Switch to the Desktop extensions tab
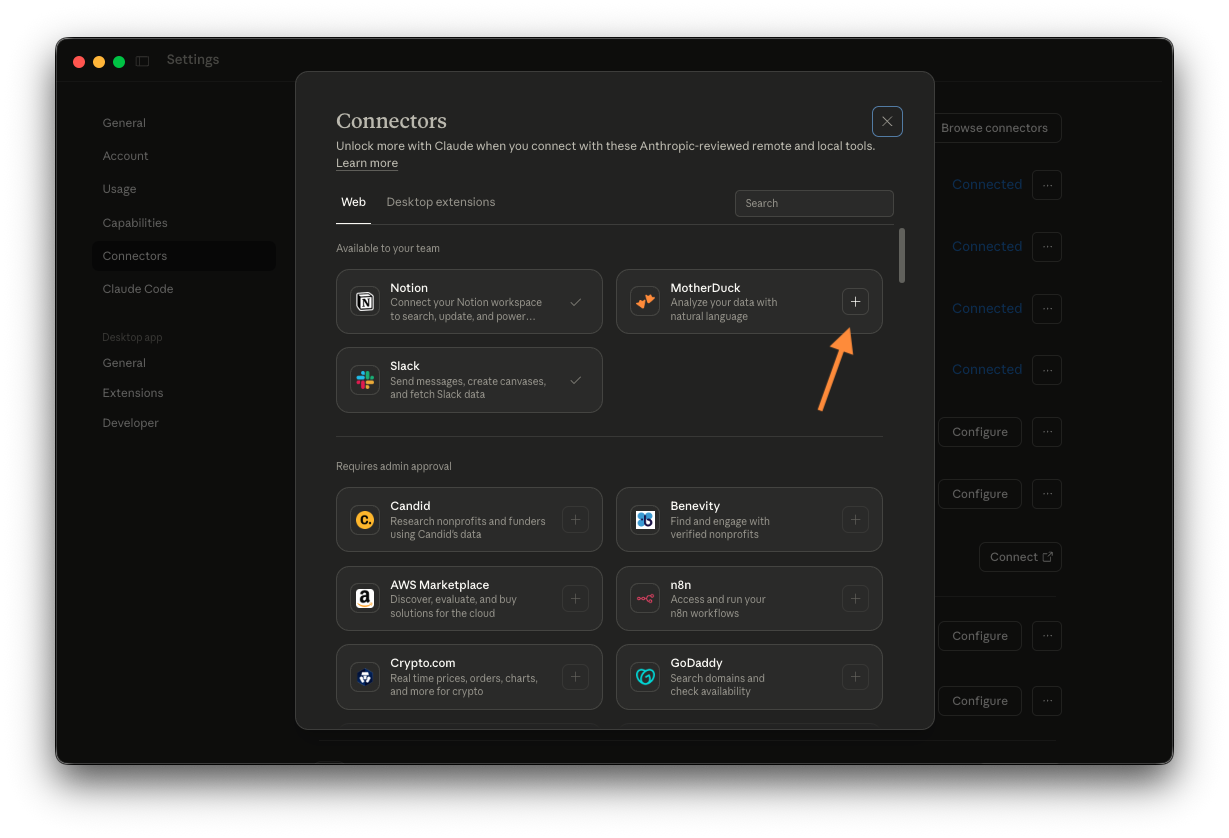Screen dimensions: 1229x838 pyautogui.click(x=441, y=202)
